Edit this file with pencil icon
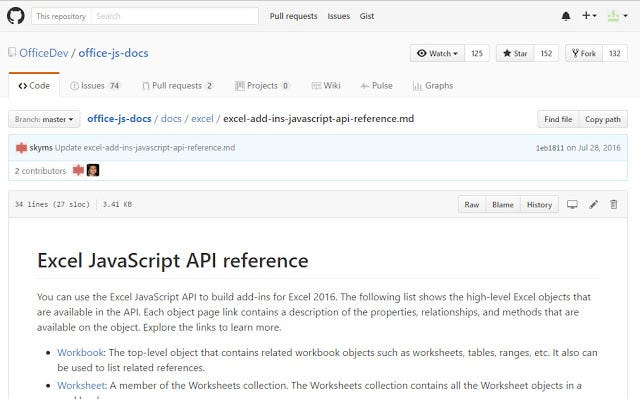Screen dimensions: 640x399 593,204
